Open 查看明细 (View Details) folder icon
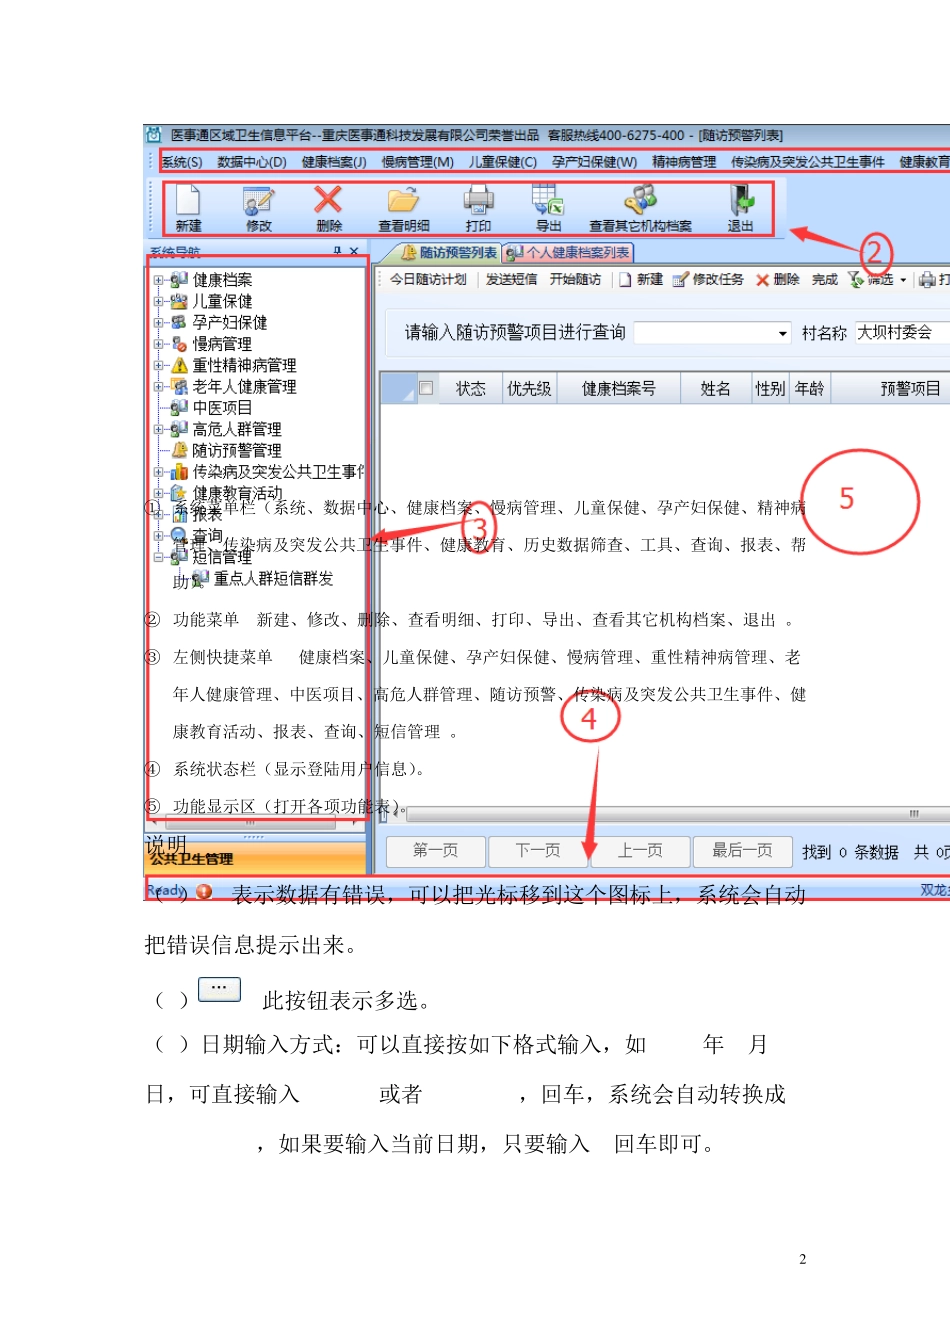Viewport: 950px width, 1344px height. [x=403, y=201]
